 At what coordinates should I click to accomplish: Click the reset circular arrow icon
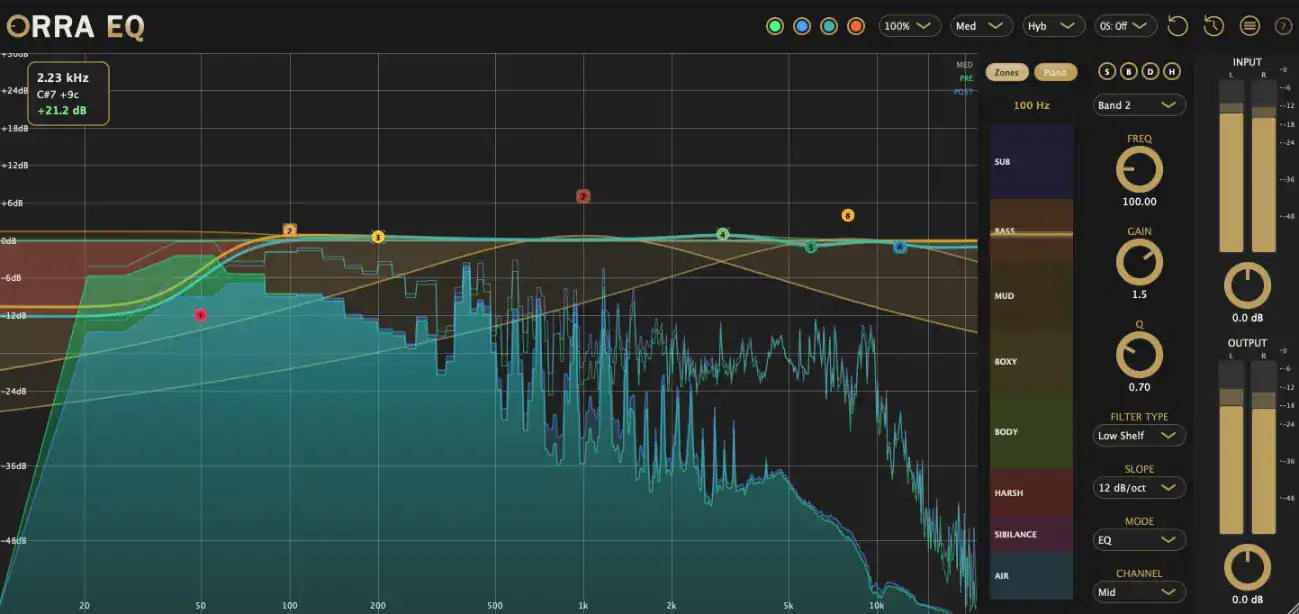tap(1178, 26)
